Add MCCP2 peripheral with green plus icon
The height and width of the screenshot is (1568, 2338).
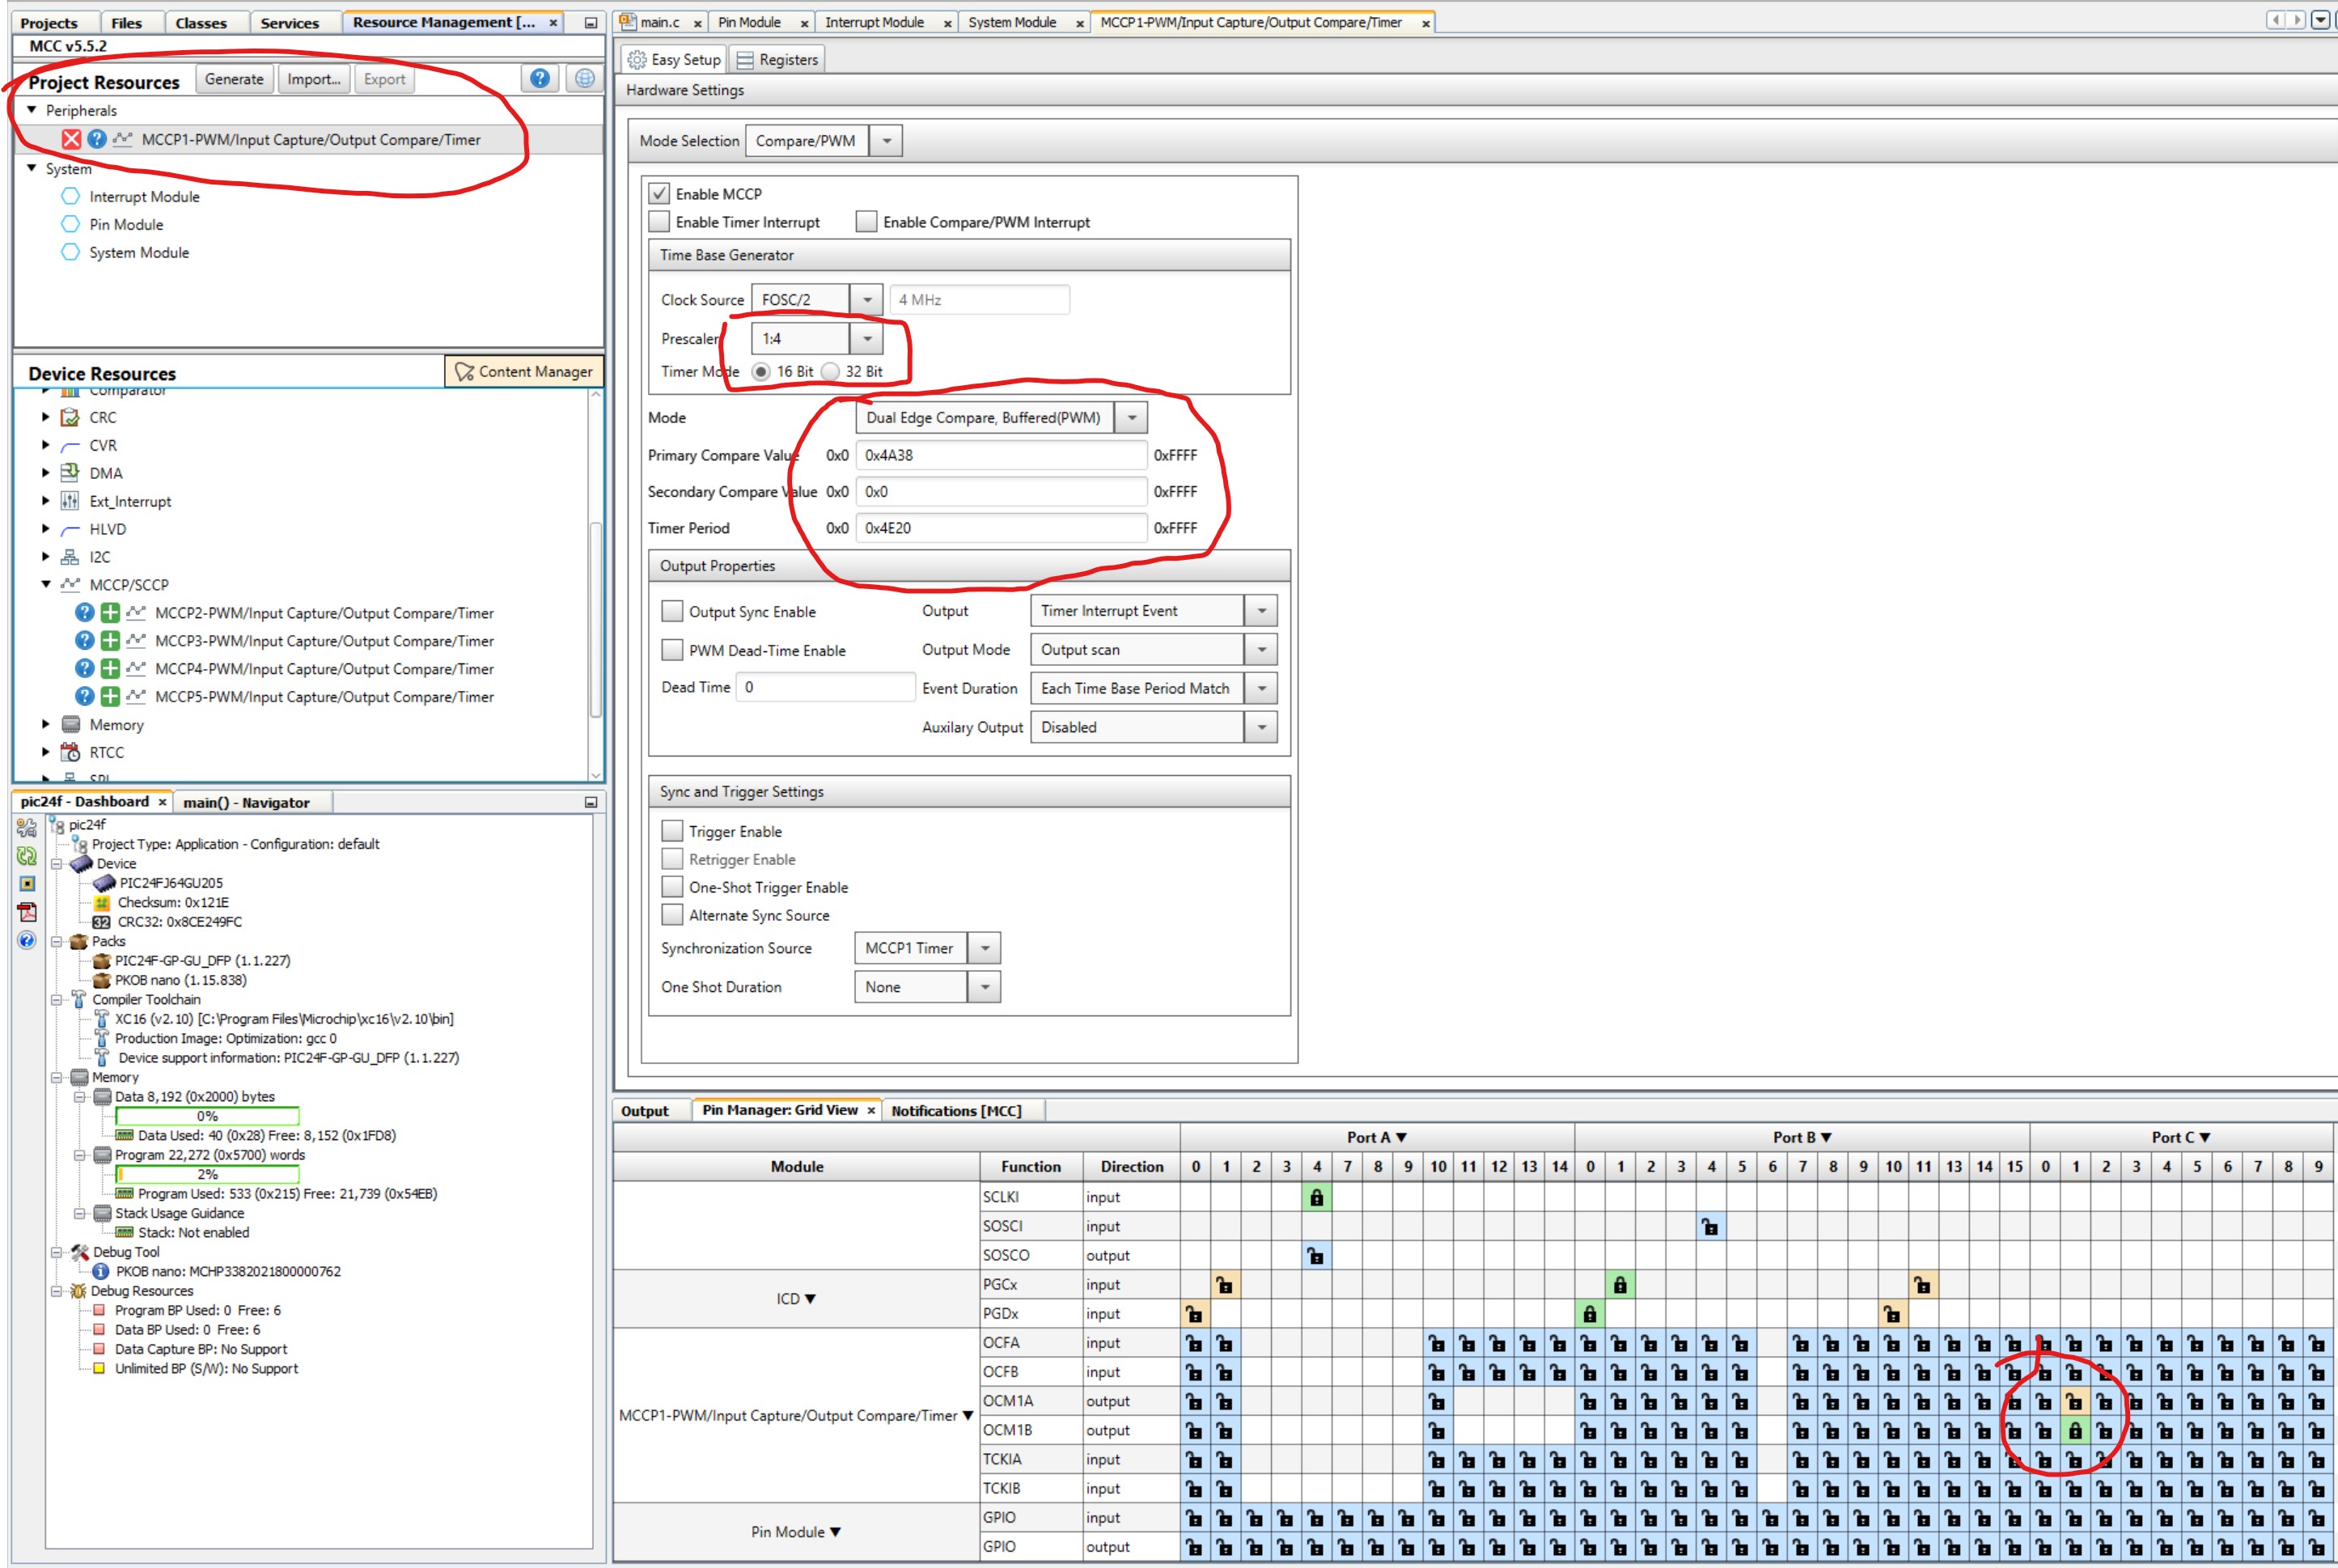pos(110,612)
